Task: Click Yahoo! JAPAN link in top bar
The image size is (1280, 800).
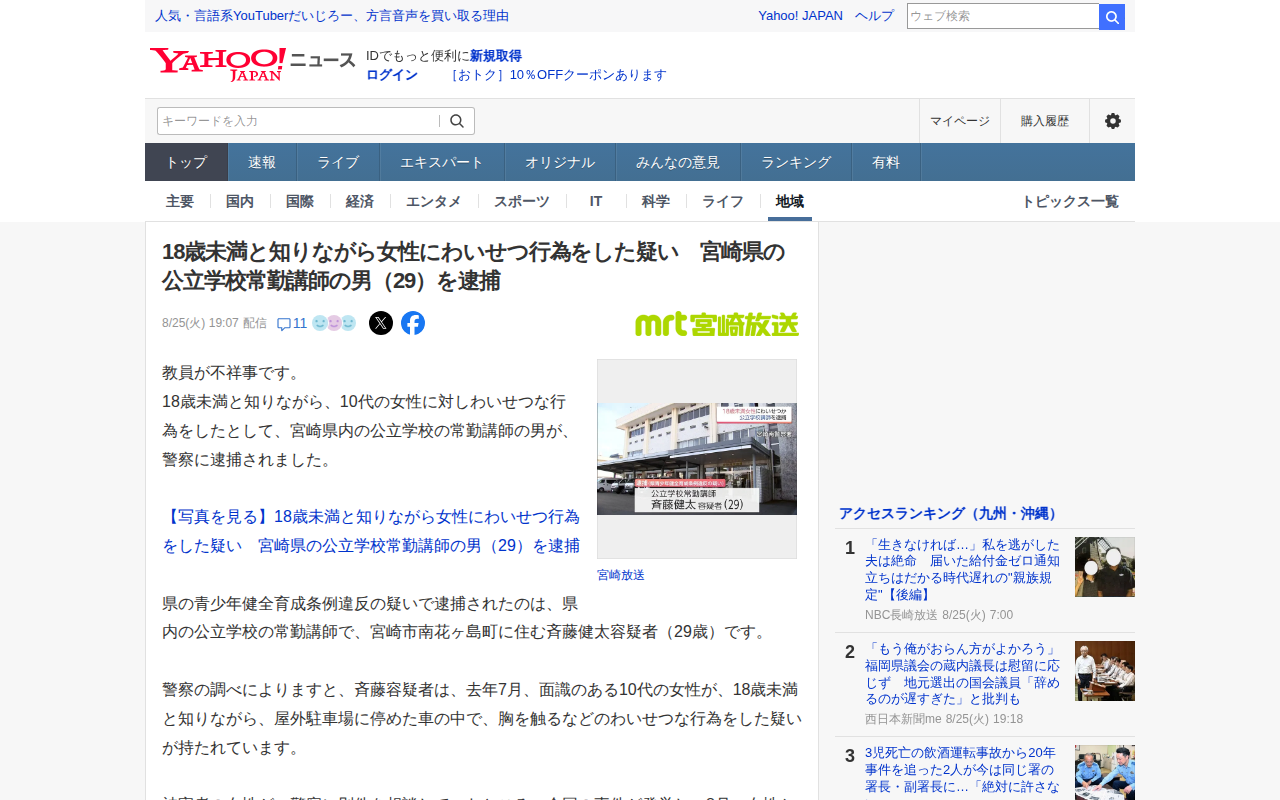Action: pos(800,16)
